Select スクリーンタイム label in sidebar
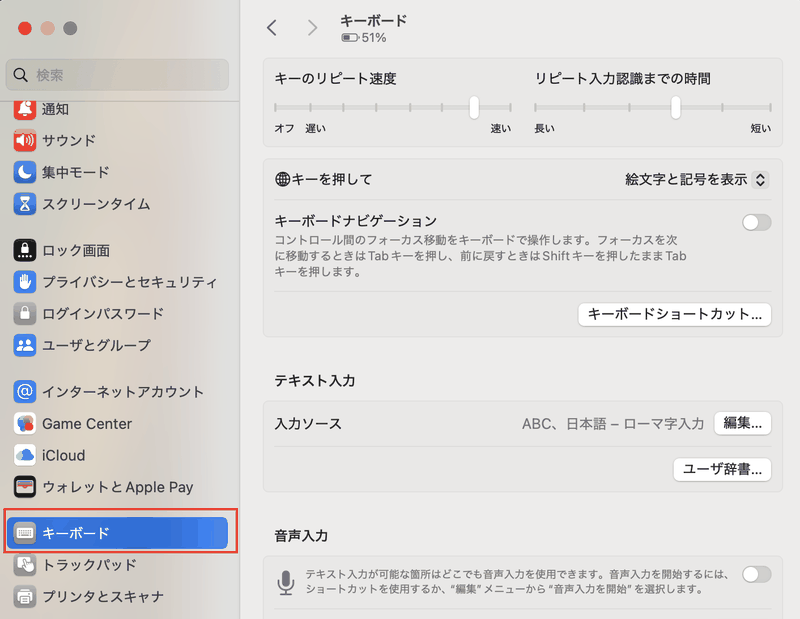Image resolution: width=800 pixels, height=619 pixels. (x=96, y=204)
